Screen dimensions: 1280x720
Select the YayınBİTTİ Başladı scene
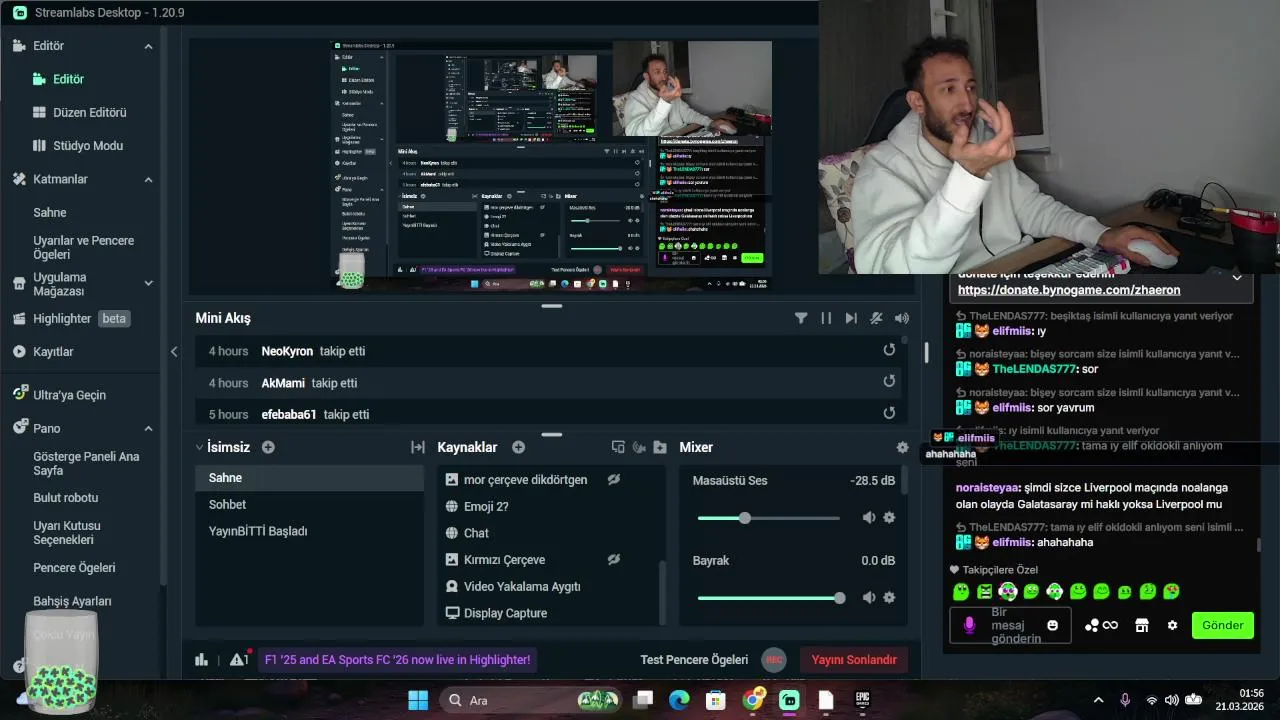(309, 531)
